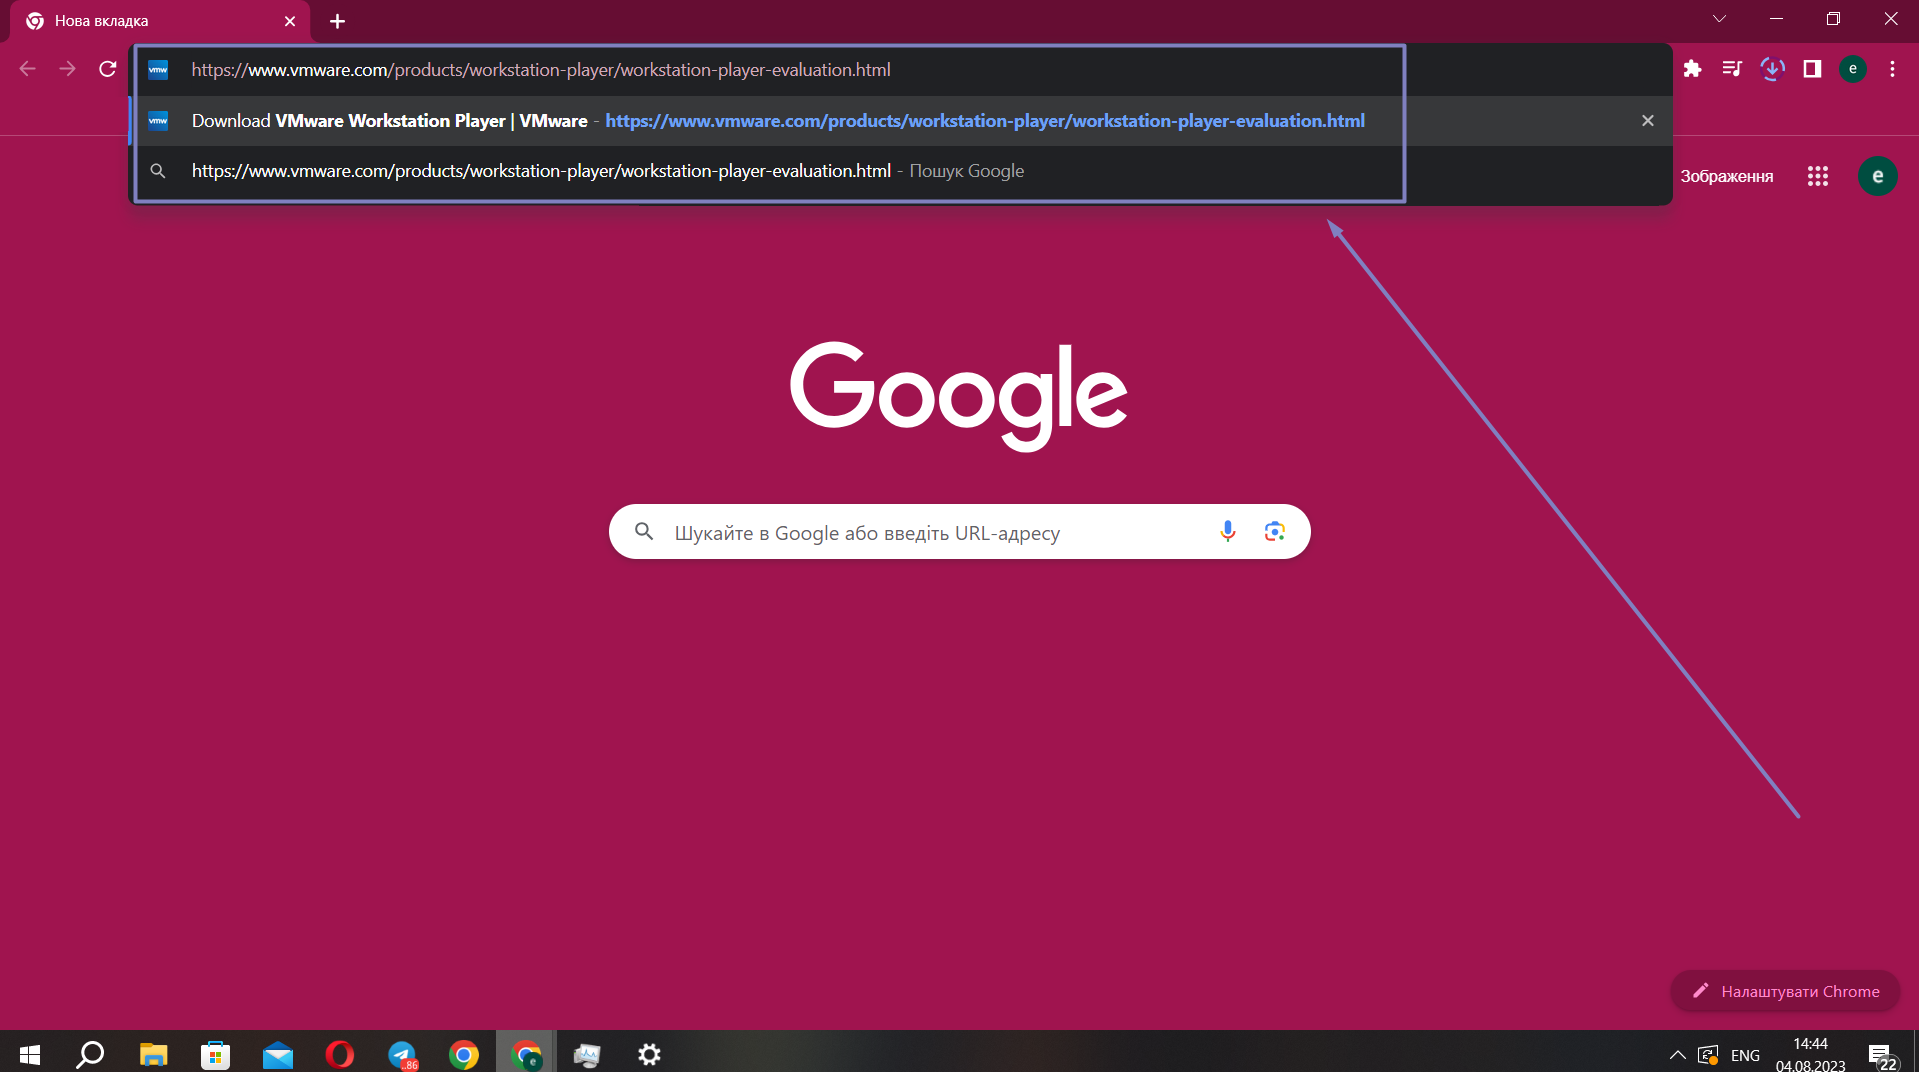
Task: Open the Windows Start menu
Action: [30, 1054]
